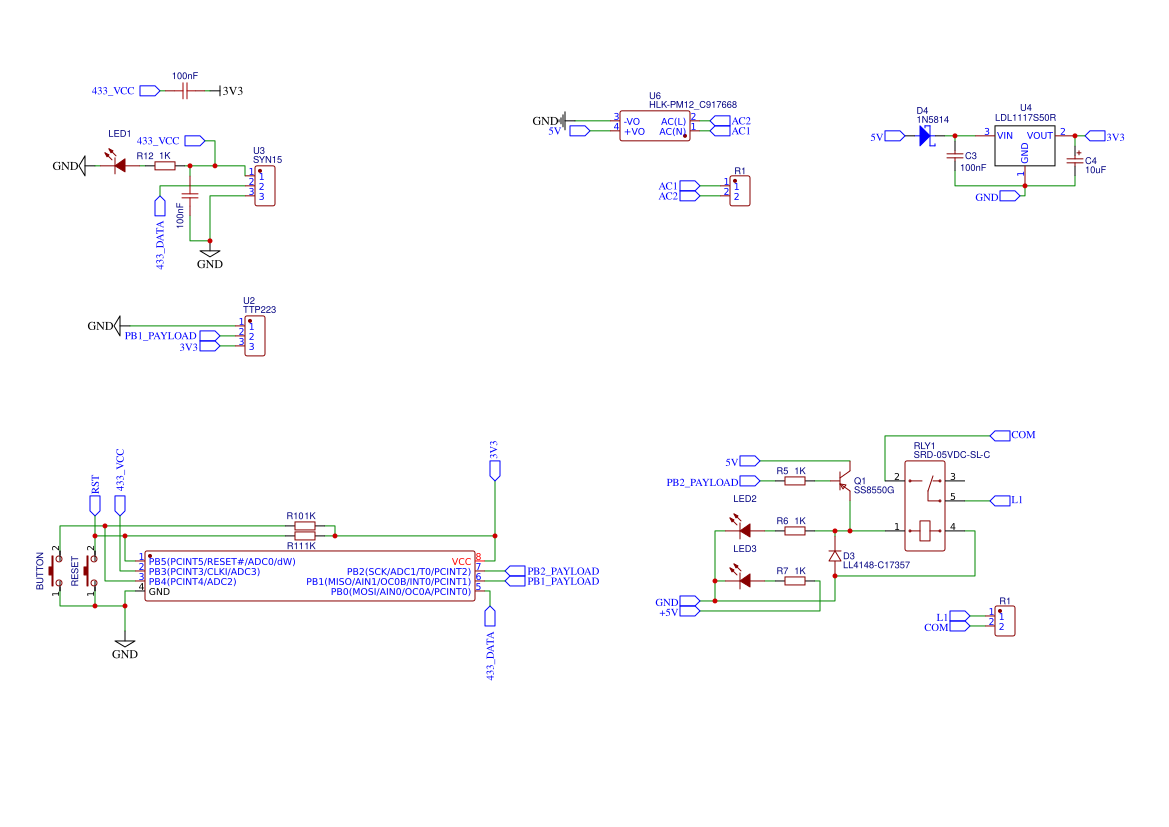Click the U2 TTP223 connector symbol

pos(254,336)
